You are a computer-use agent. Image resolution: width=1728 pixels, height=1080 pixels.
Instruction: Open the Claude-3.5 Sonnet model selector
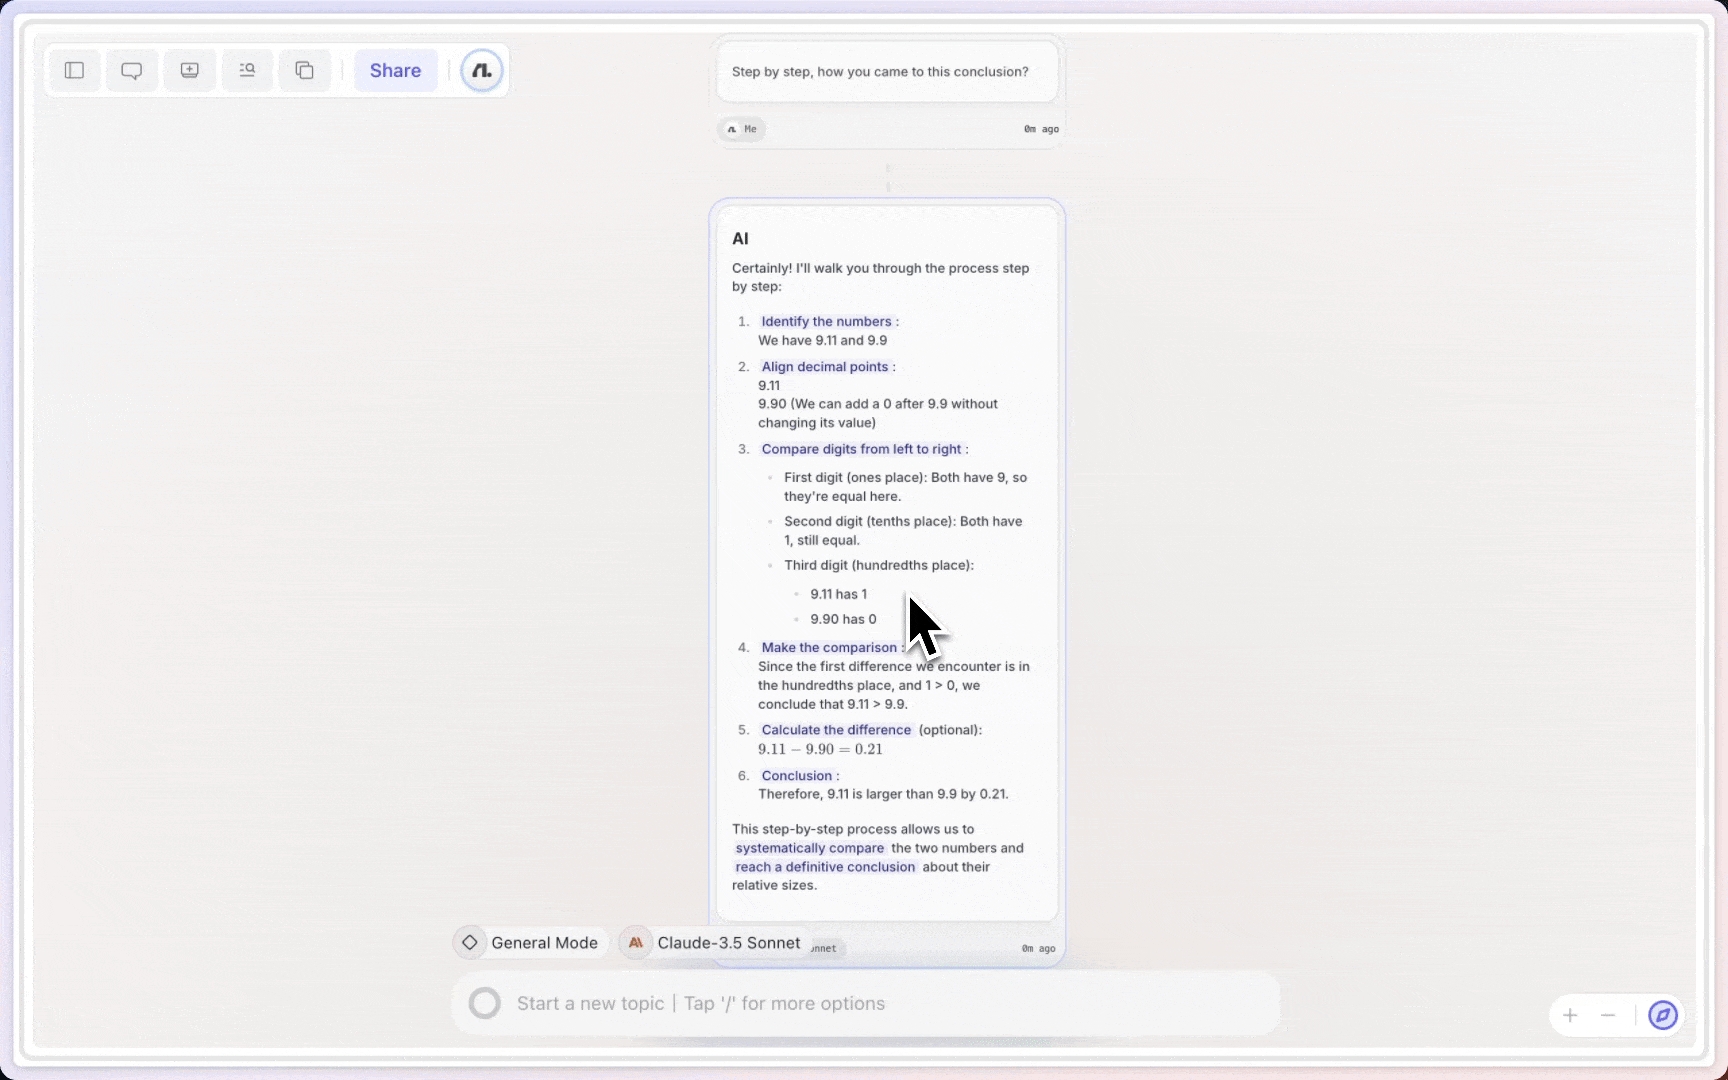coord(715,943)
